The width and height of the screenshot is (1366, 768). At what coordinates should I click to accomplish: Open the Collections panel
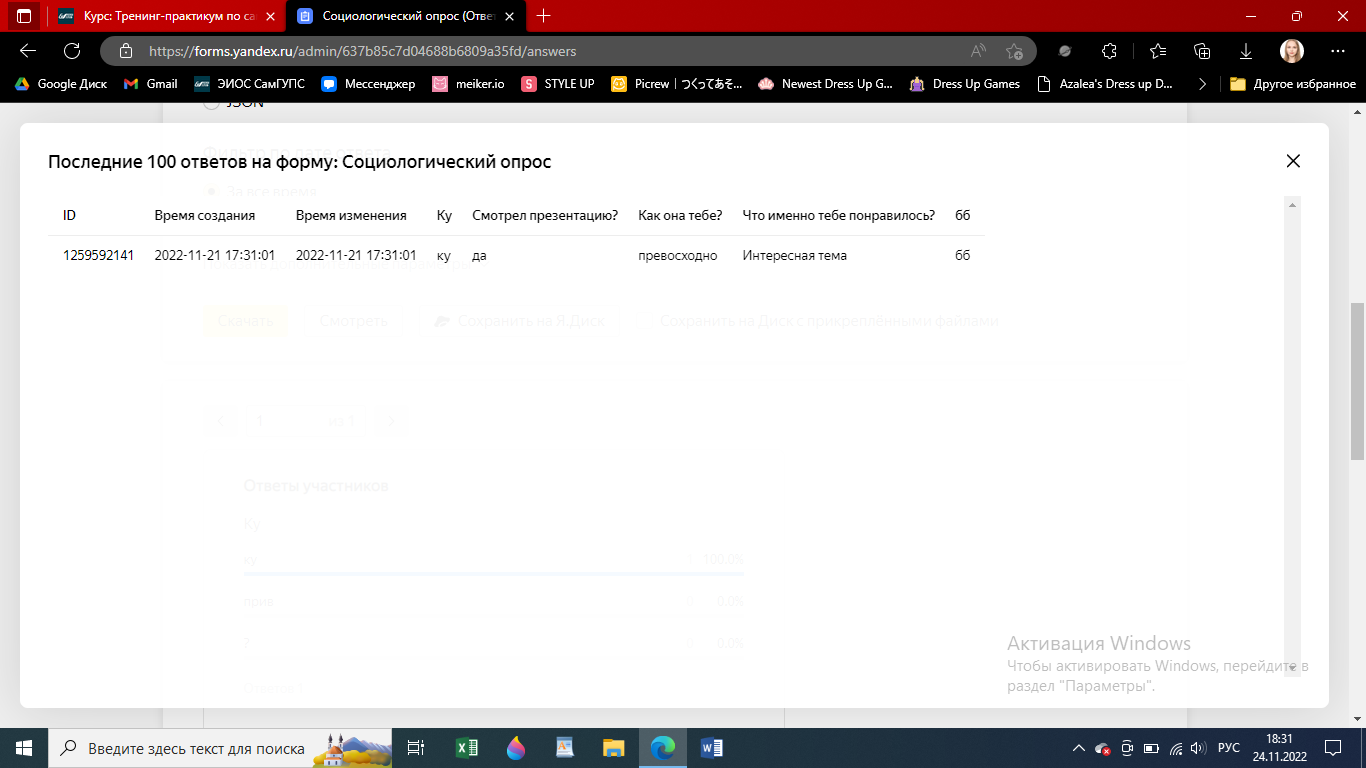tap(1203, 51)
